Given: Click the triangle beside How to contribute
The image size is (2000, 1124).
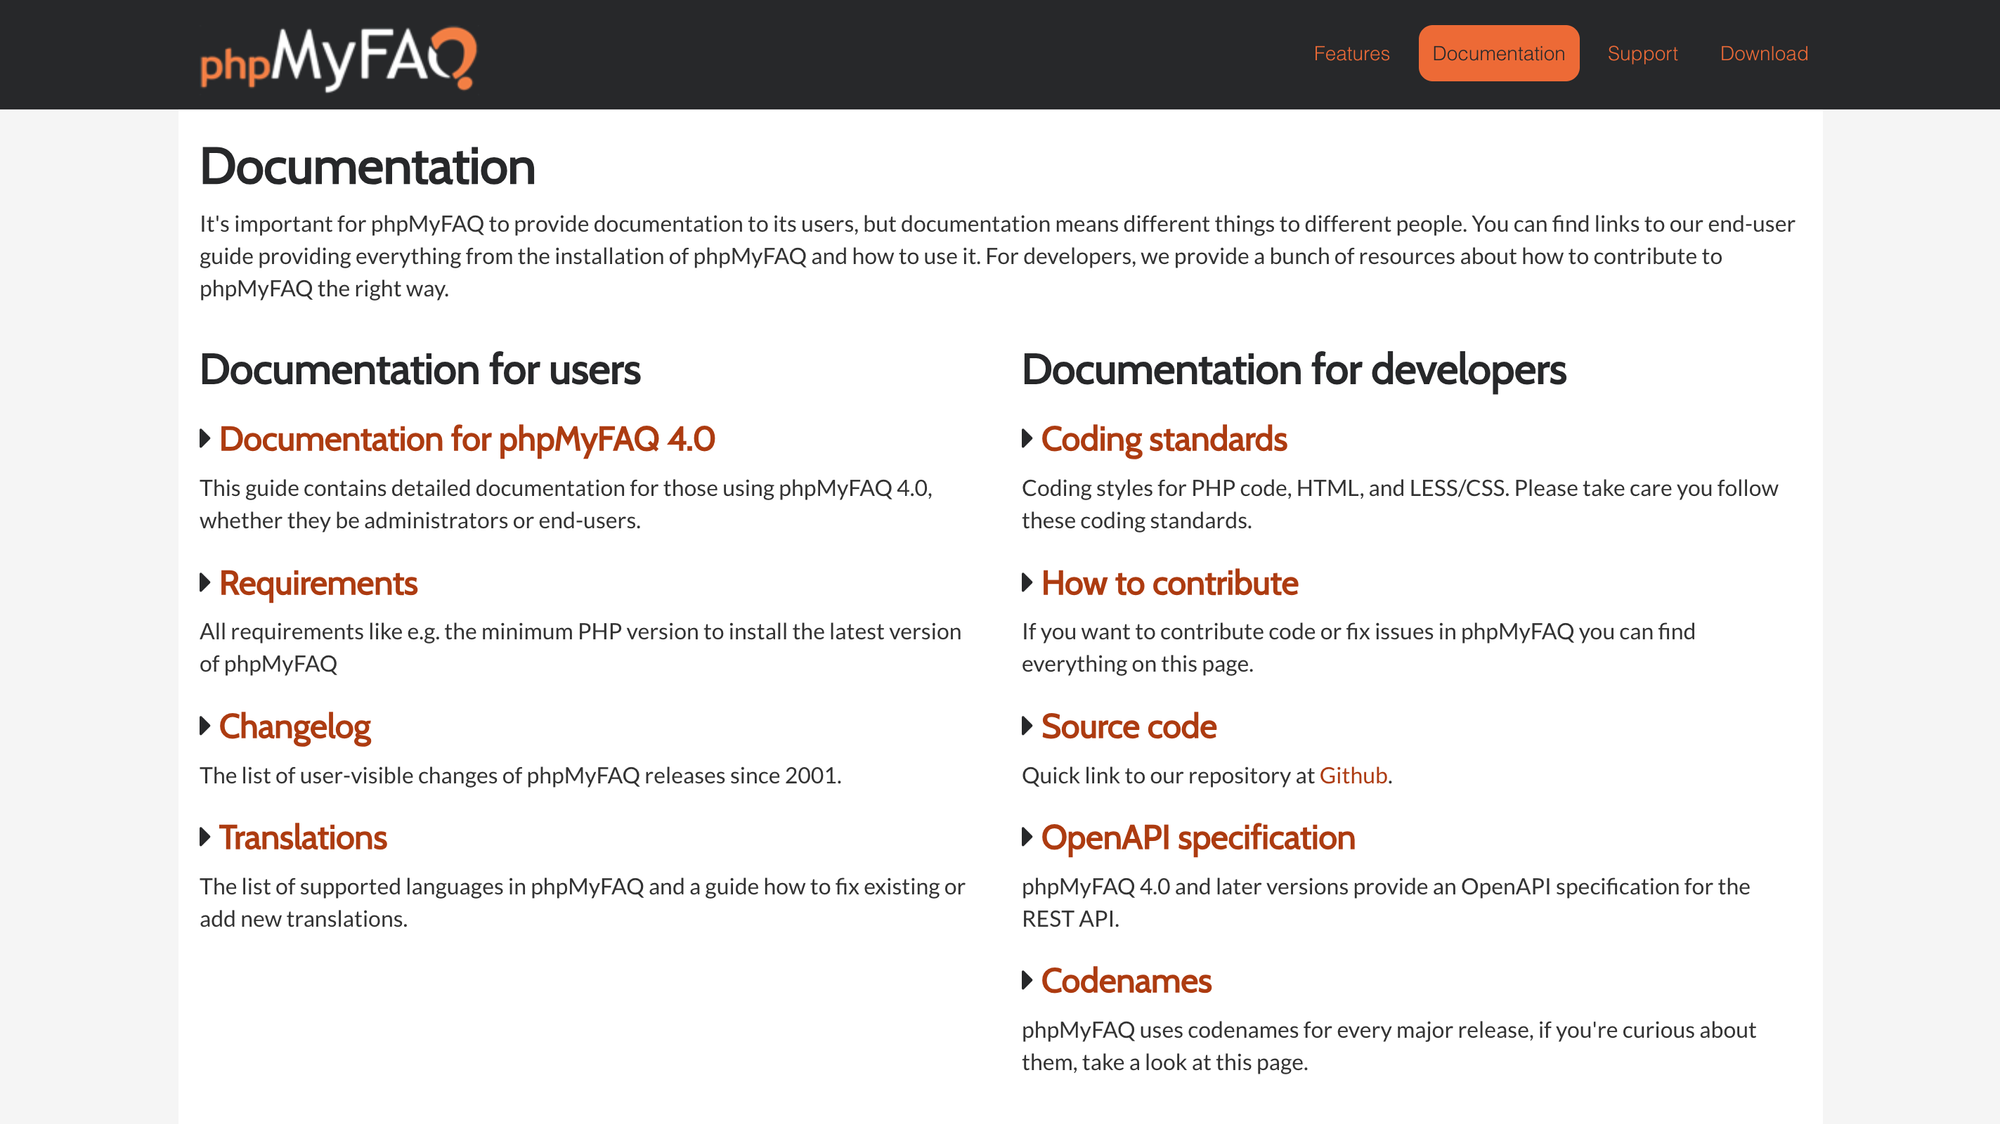Looking at the screenshot, I should (1027, 582).
